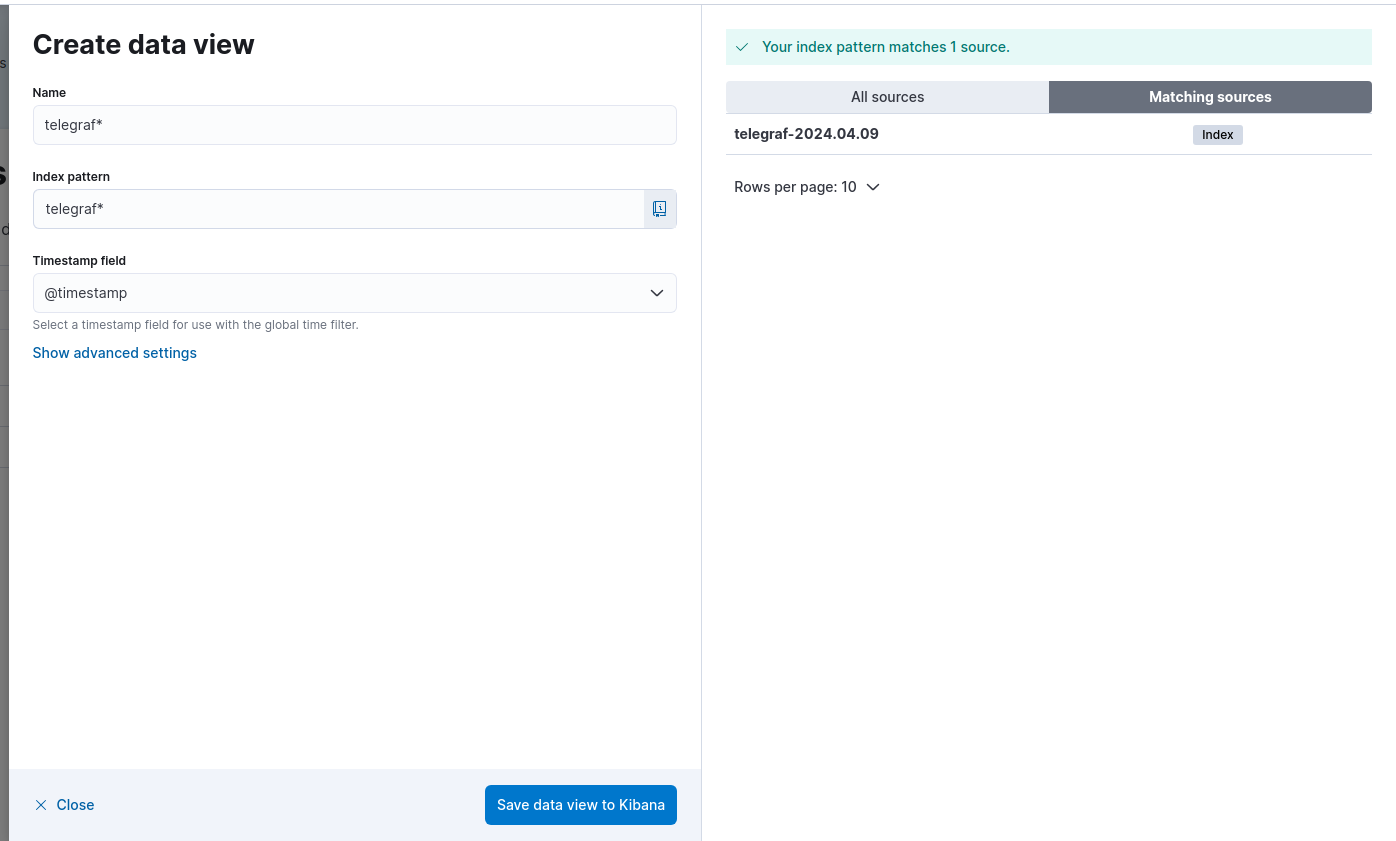This screenshot has height=841, width=1396.
Task: Expand the Rows per page selector
Action: (806, 187)
